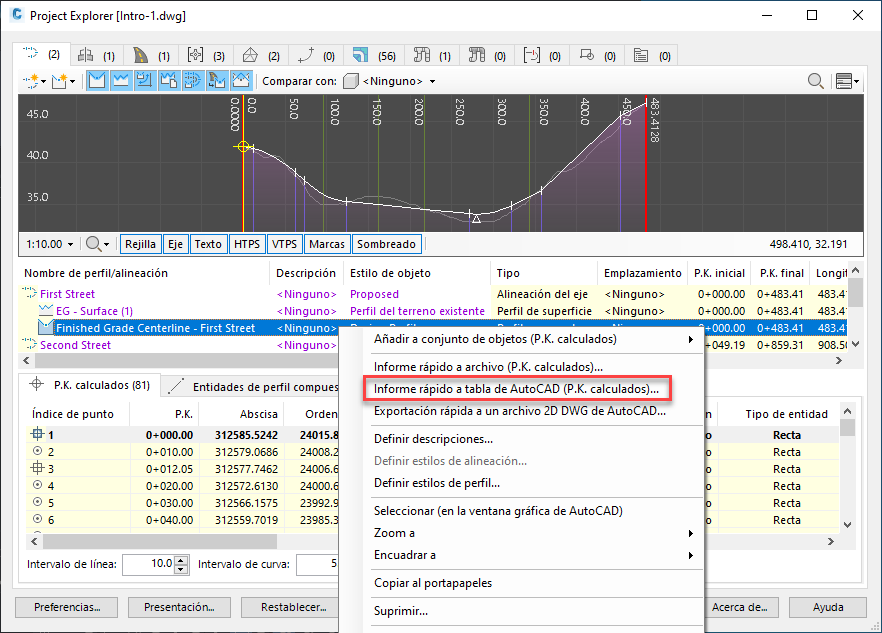Image resolution: width=882 pixels, height=633 pixels.
Task: Click the Preferencias button
Action: pos(68,606)
